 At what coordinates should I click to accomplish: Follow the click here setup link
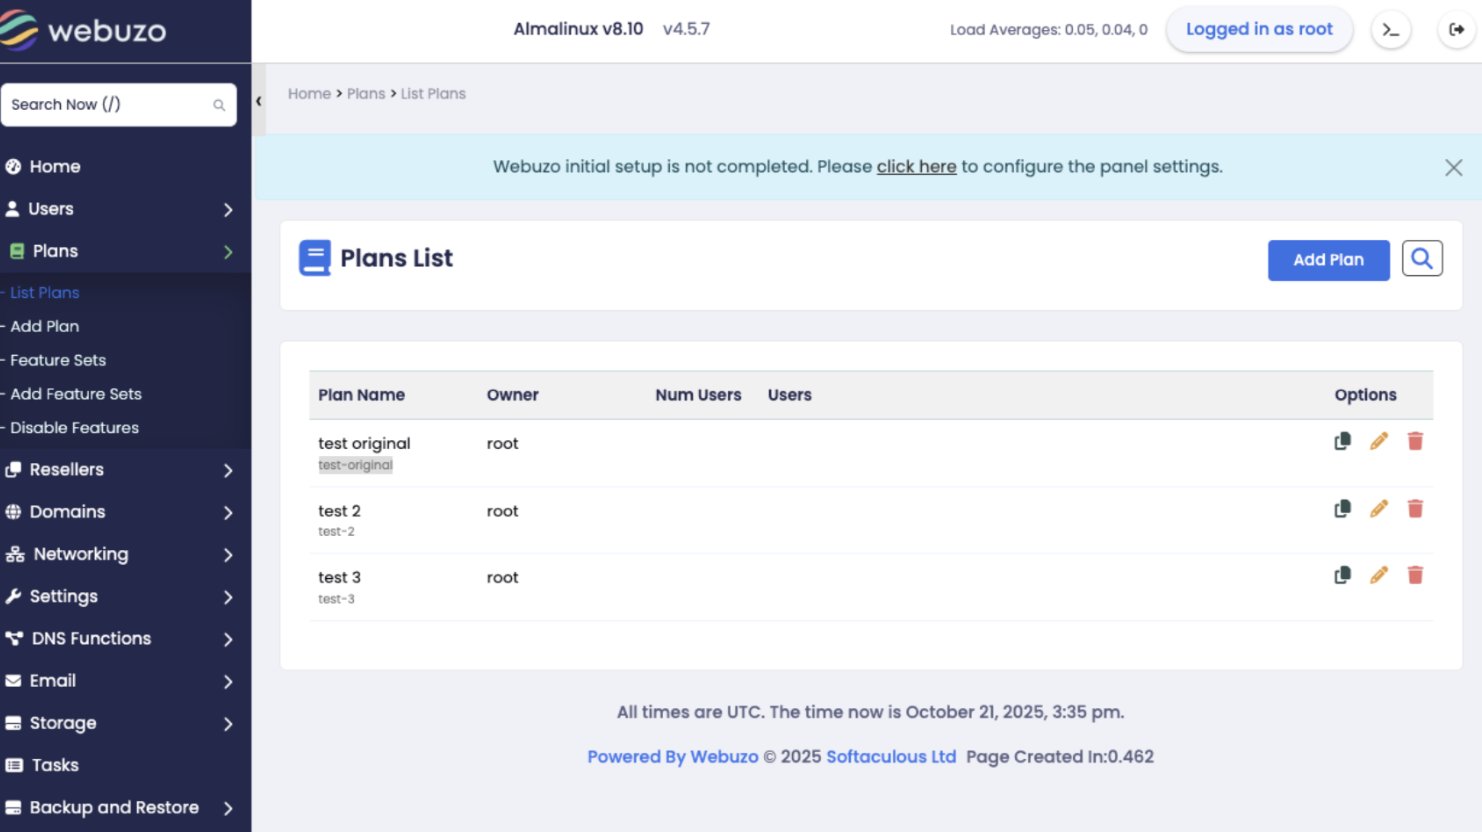tap(917, 167)
